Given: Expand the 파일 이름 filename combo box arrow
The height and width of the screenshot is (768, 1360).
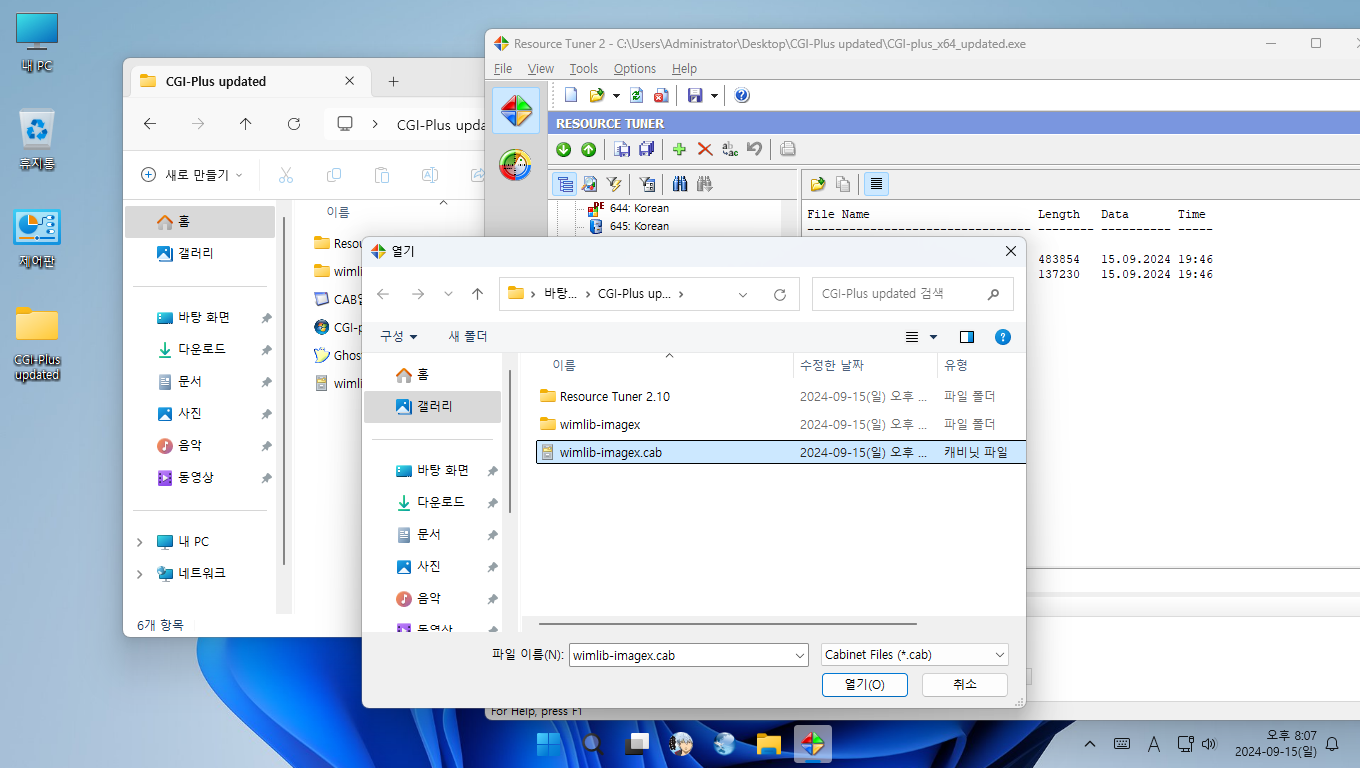Looking at the screenshot, I should click(799, 655).
